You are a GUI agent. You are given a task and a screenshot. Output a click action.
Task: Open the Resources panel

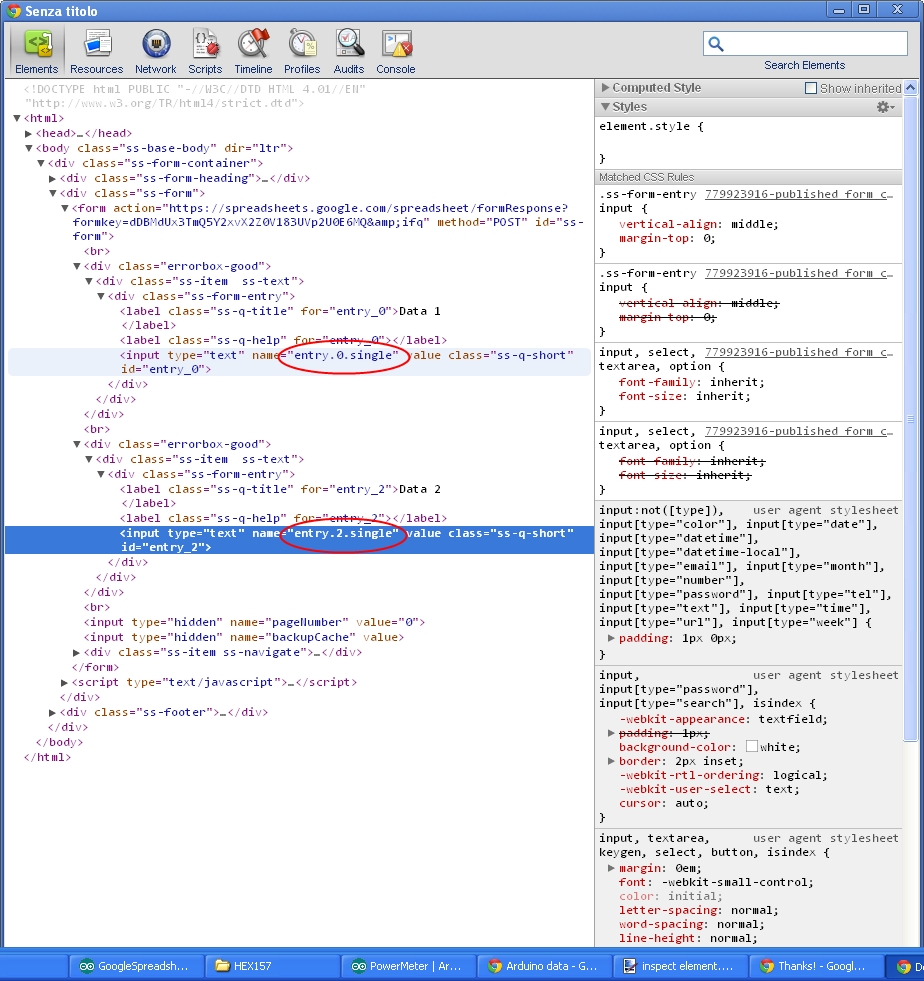click(x=97, y=51)
